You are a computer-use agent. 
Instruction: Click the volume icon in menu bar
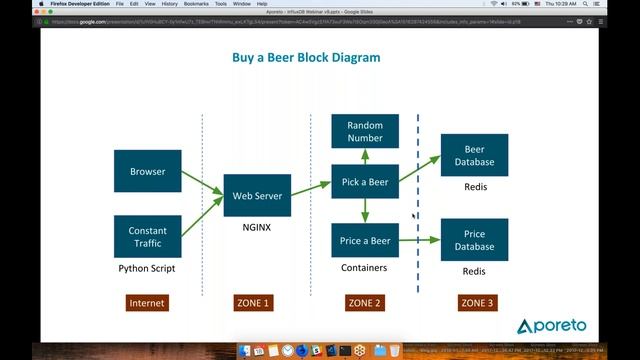click(504, 4)
